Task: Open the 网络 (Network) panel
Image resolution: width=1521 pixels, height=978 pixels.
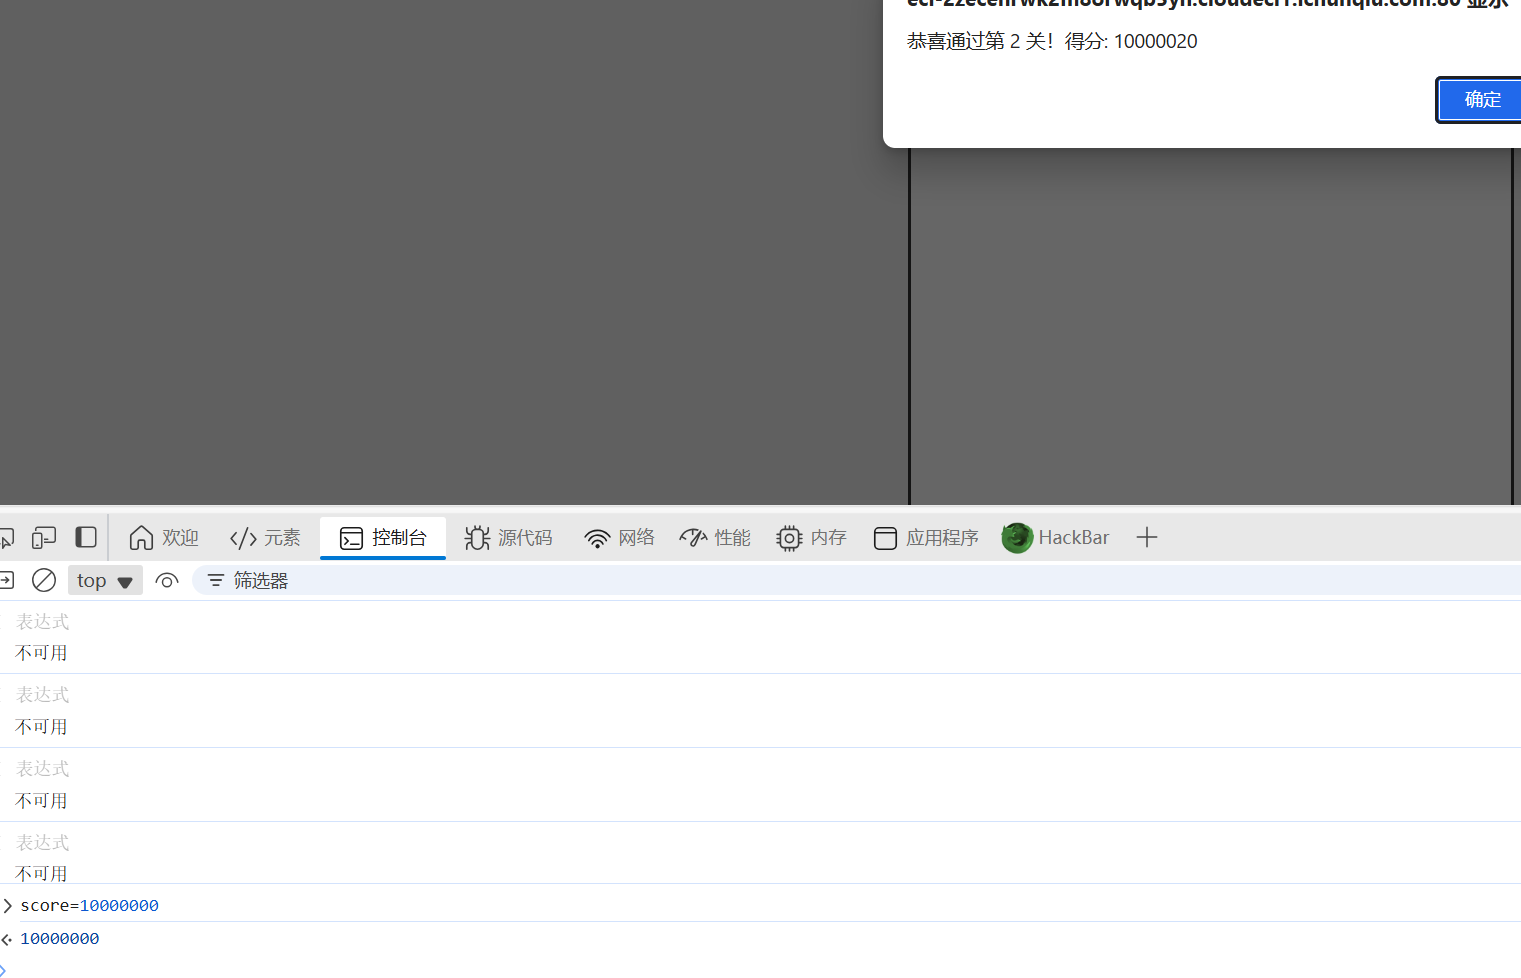Action: pos(619,538)
